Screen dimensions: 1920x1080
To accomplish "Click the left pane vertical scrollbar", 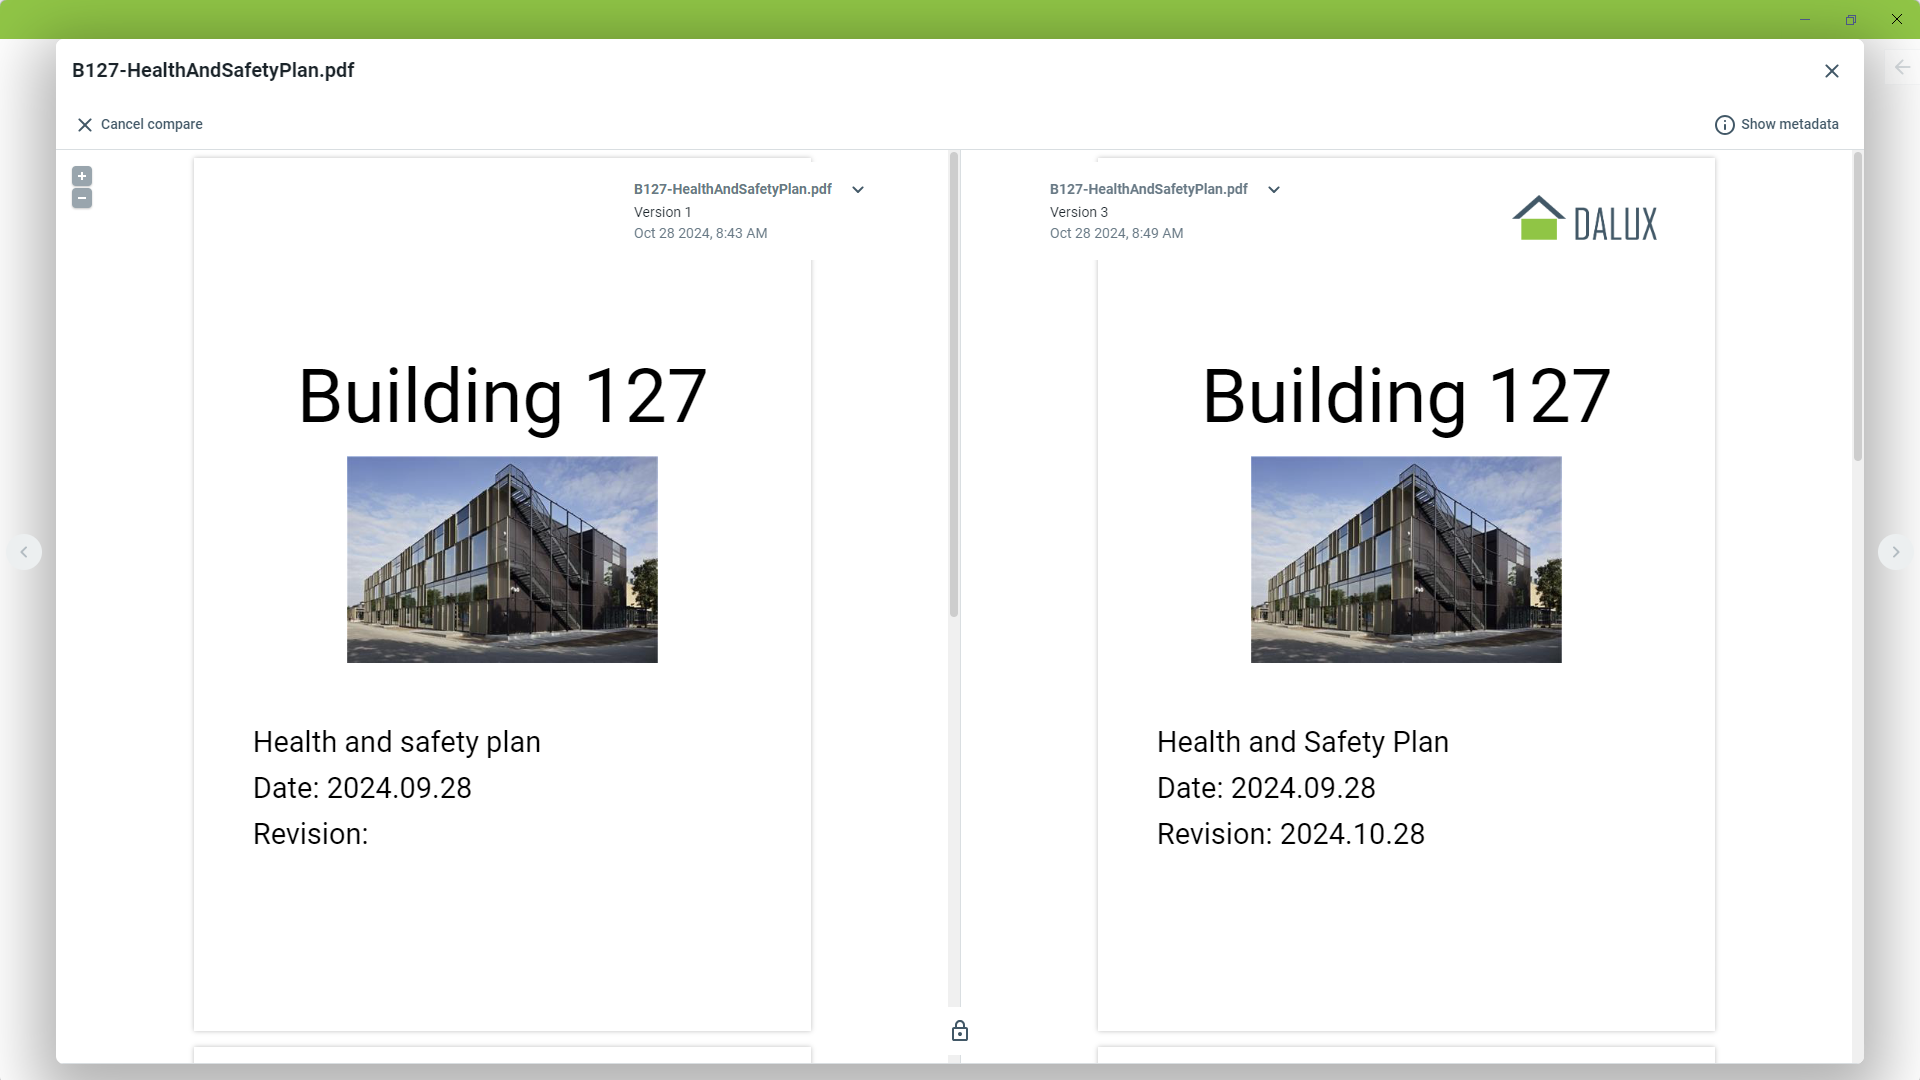I will tap(954, 385).
